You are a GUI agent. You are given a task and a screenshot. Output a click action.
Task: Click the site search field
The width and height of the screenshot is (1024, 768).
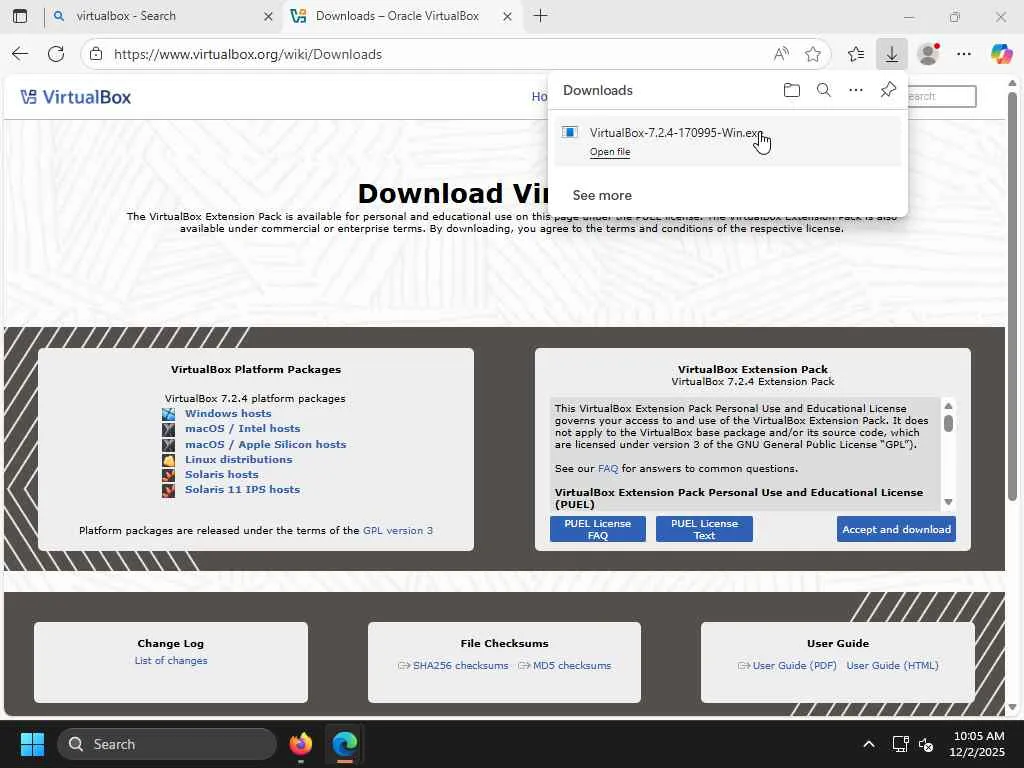pos(941,97)
